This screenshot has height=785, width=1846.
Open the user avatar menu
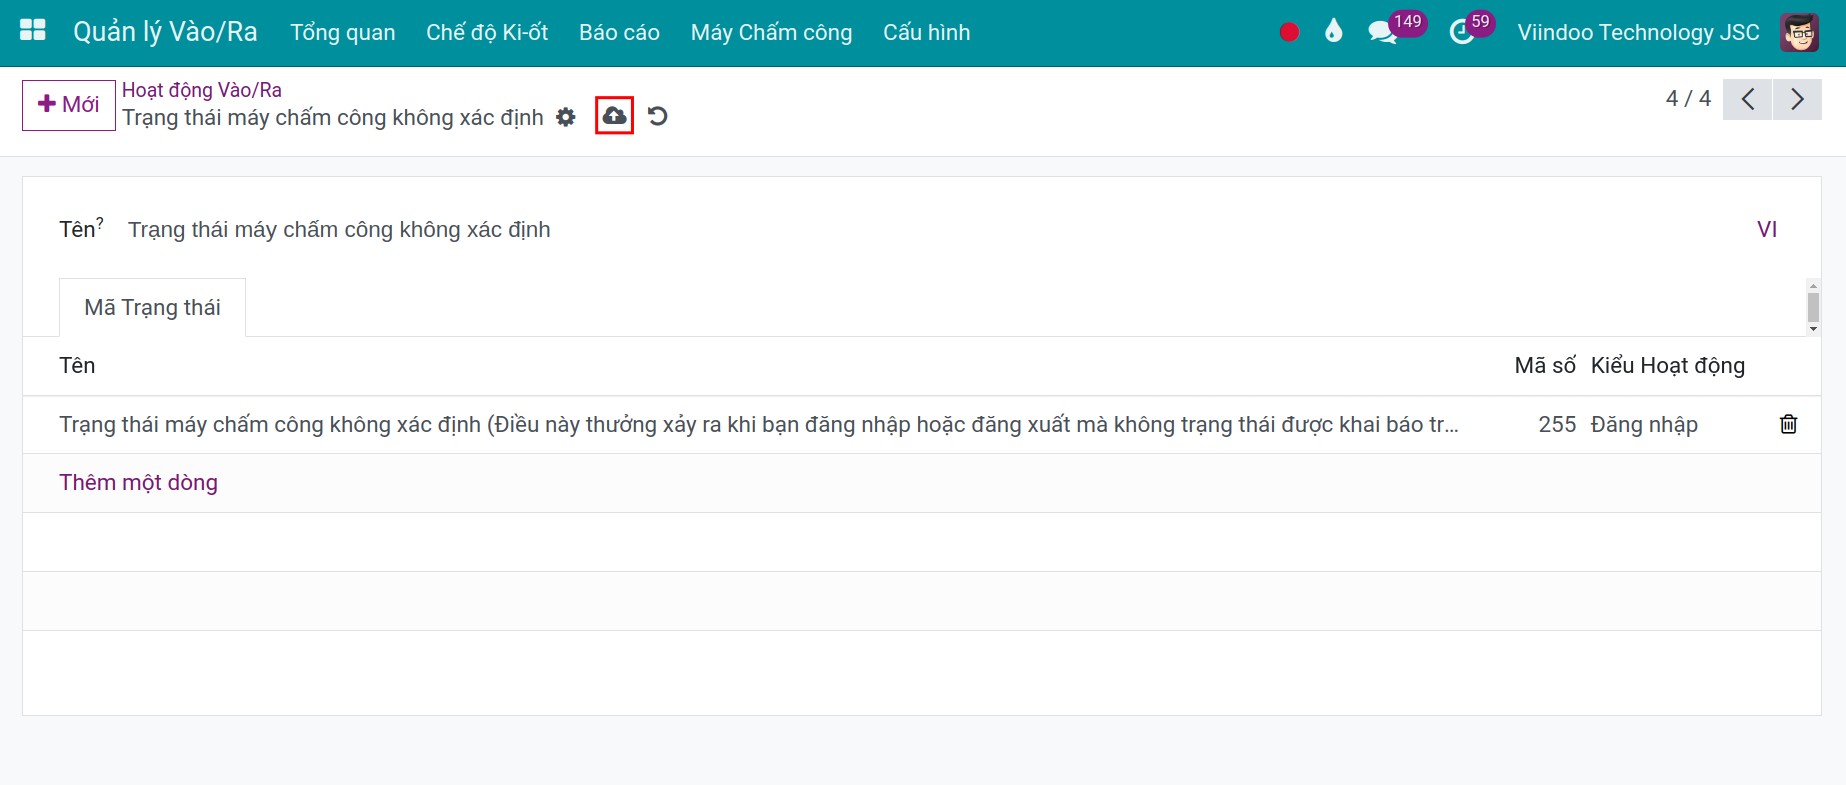click(x=1799, y=32)
